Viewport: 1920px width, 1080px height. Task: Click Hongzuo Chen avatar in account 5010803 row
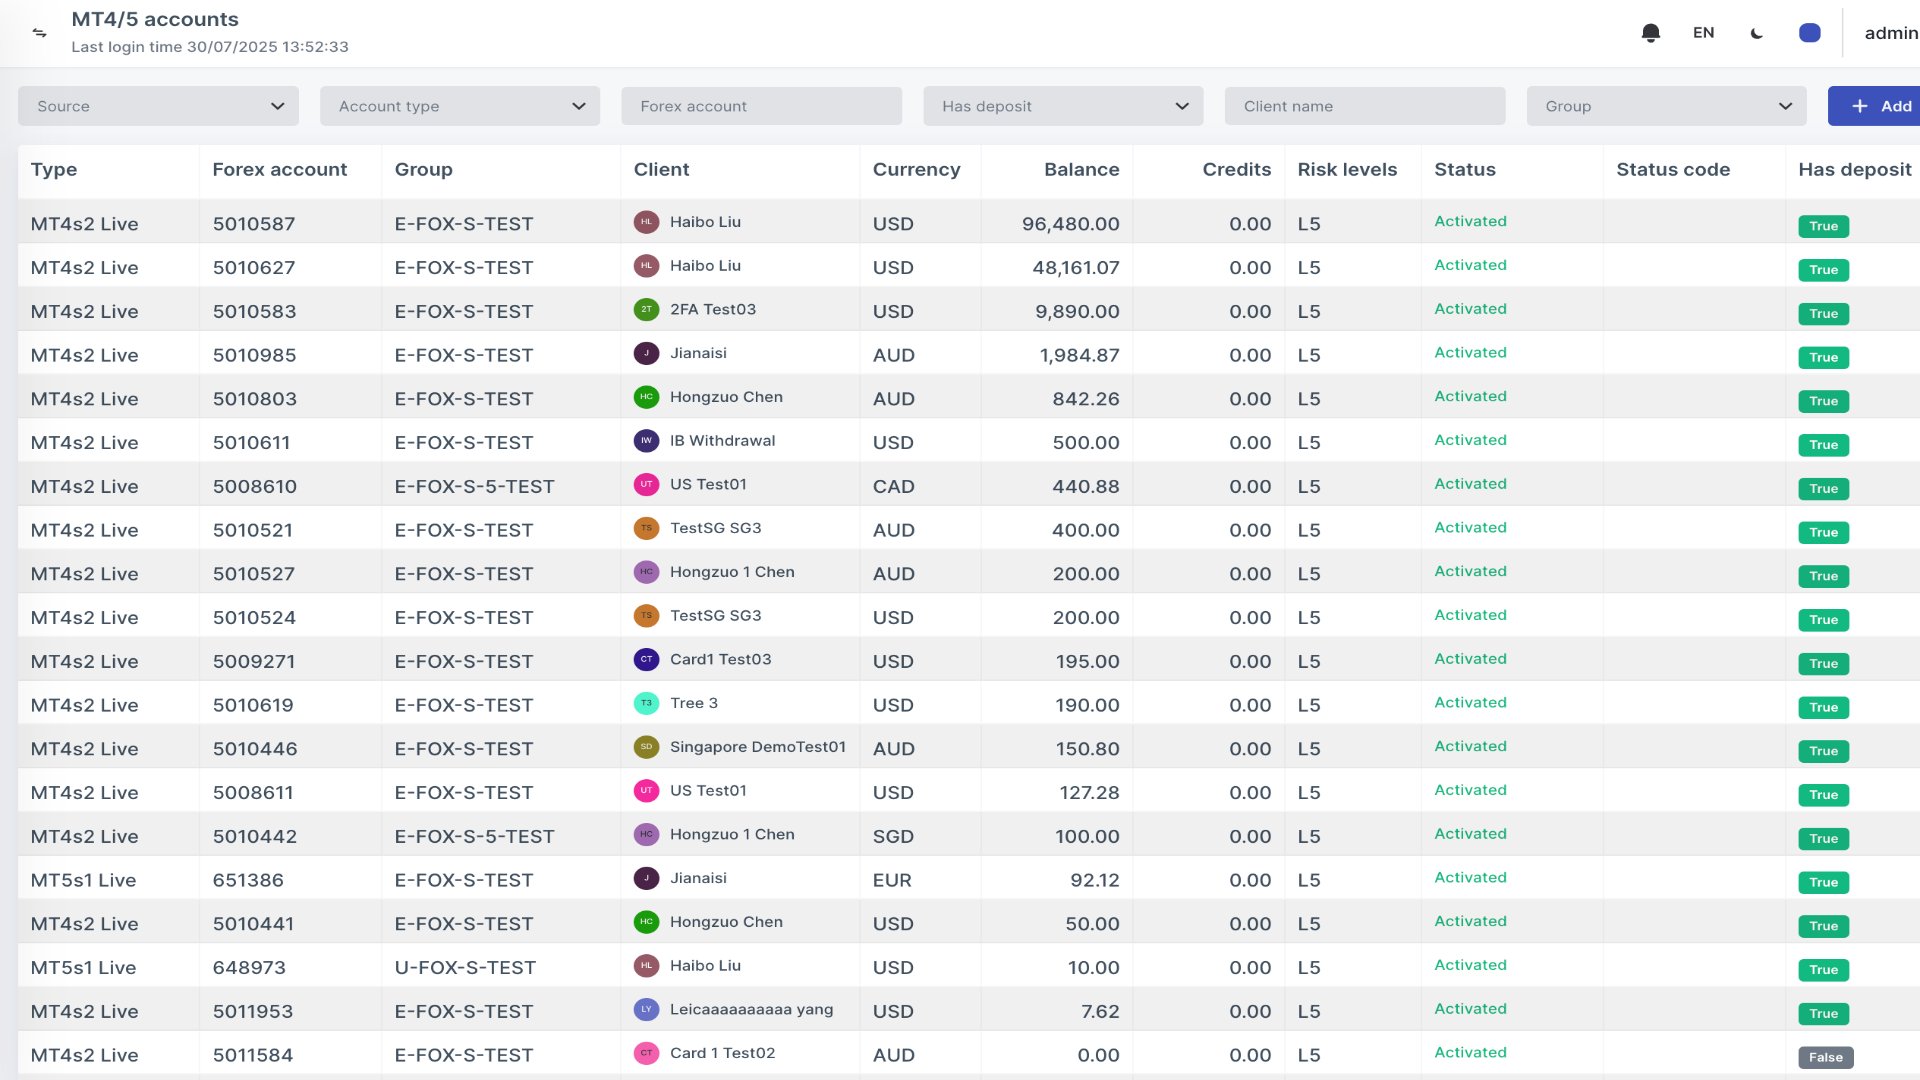click(646, 397)
